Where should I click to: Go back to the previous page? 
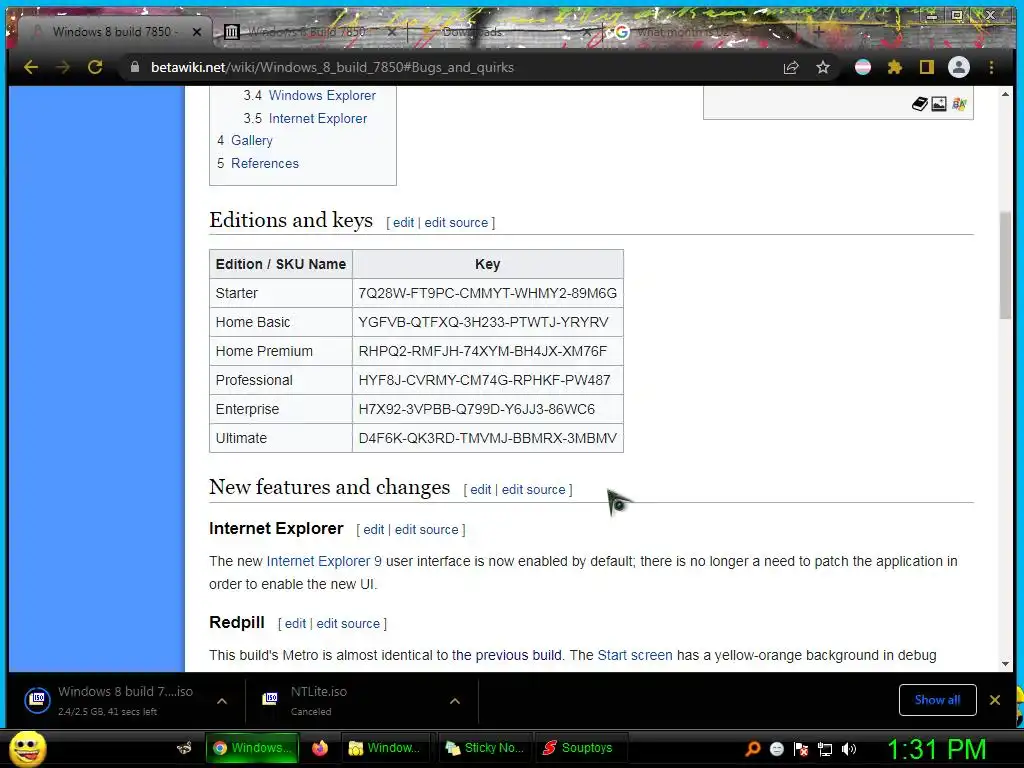(31, 67)
